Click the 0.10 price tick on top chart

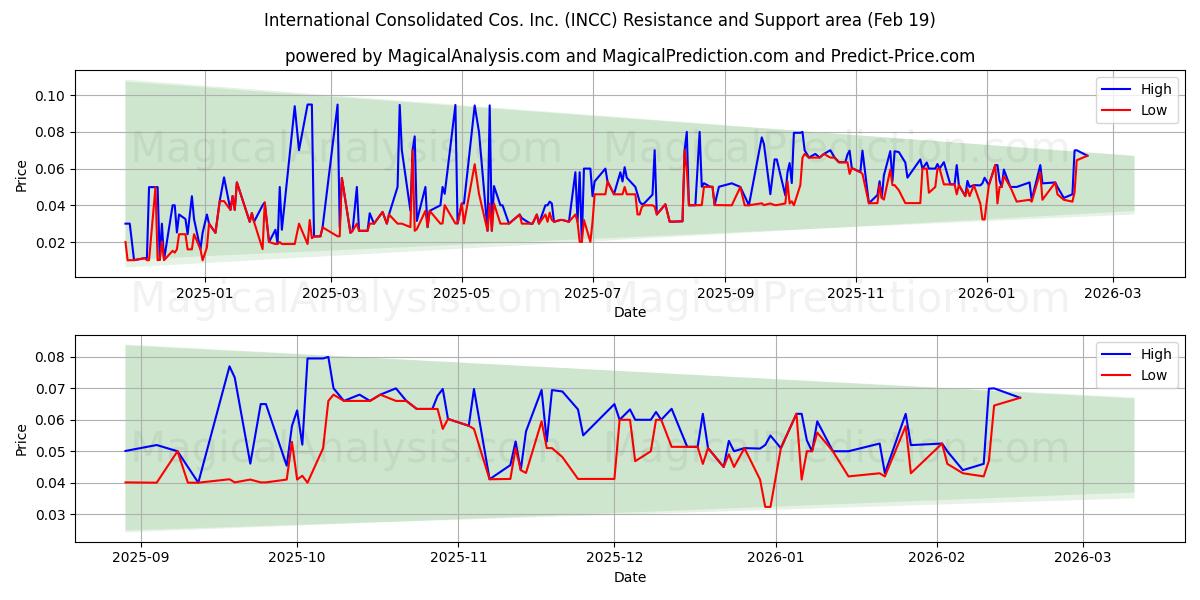coord(50,96)
